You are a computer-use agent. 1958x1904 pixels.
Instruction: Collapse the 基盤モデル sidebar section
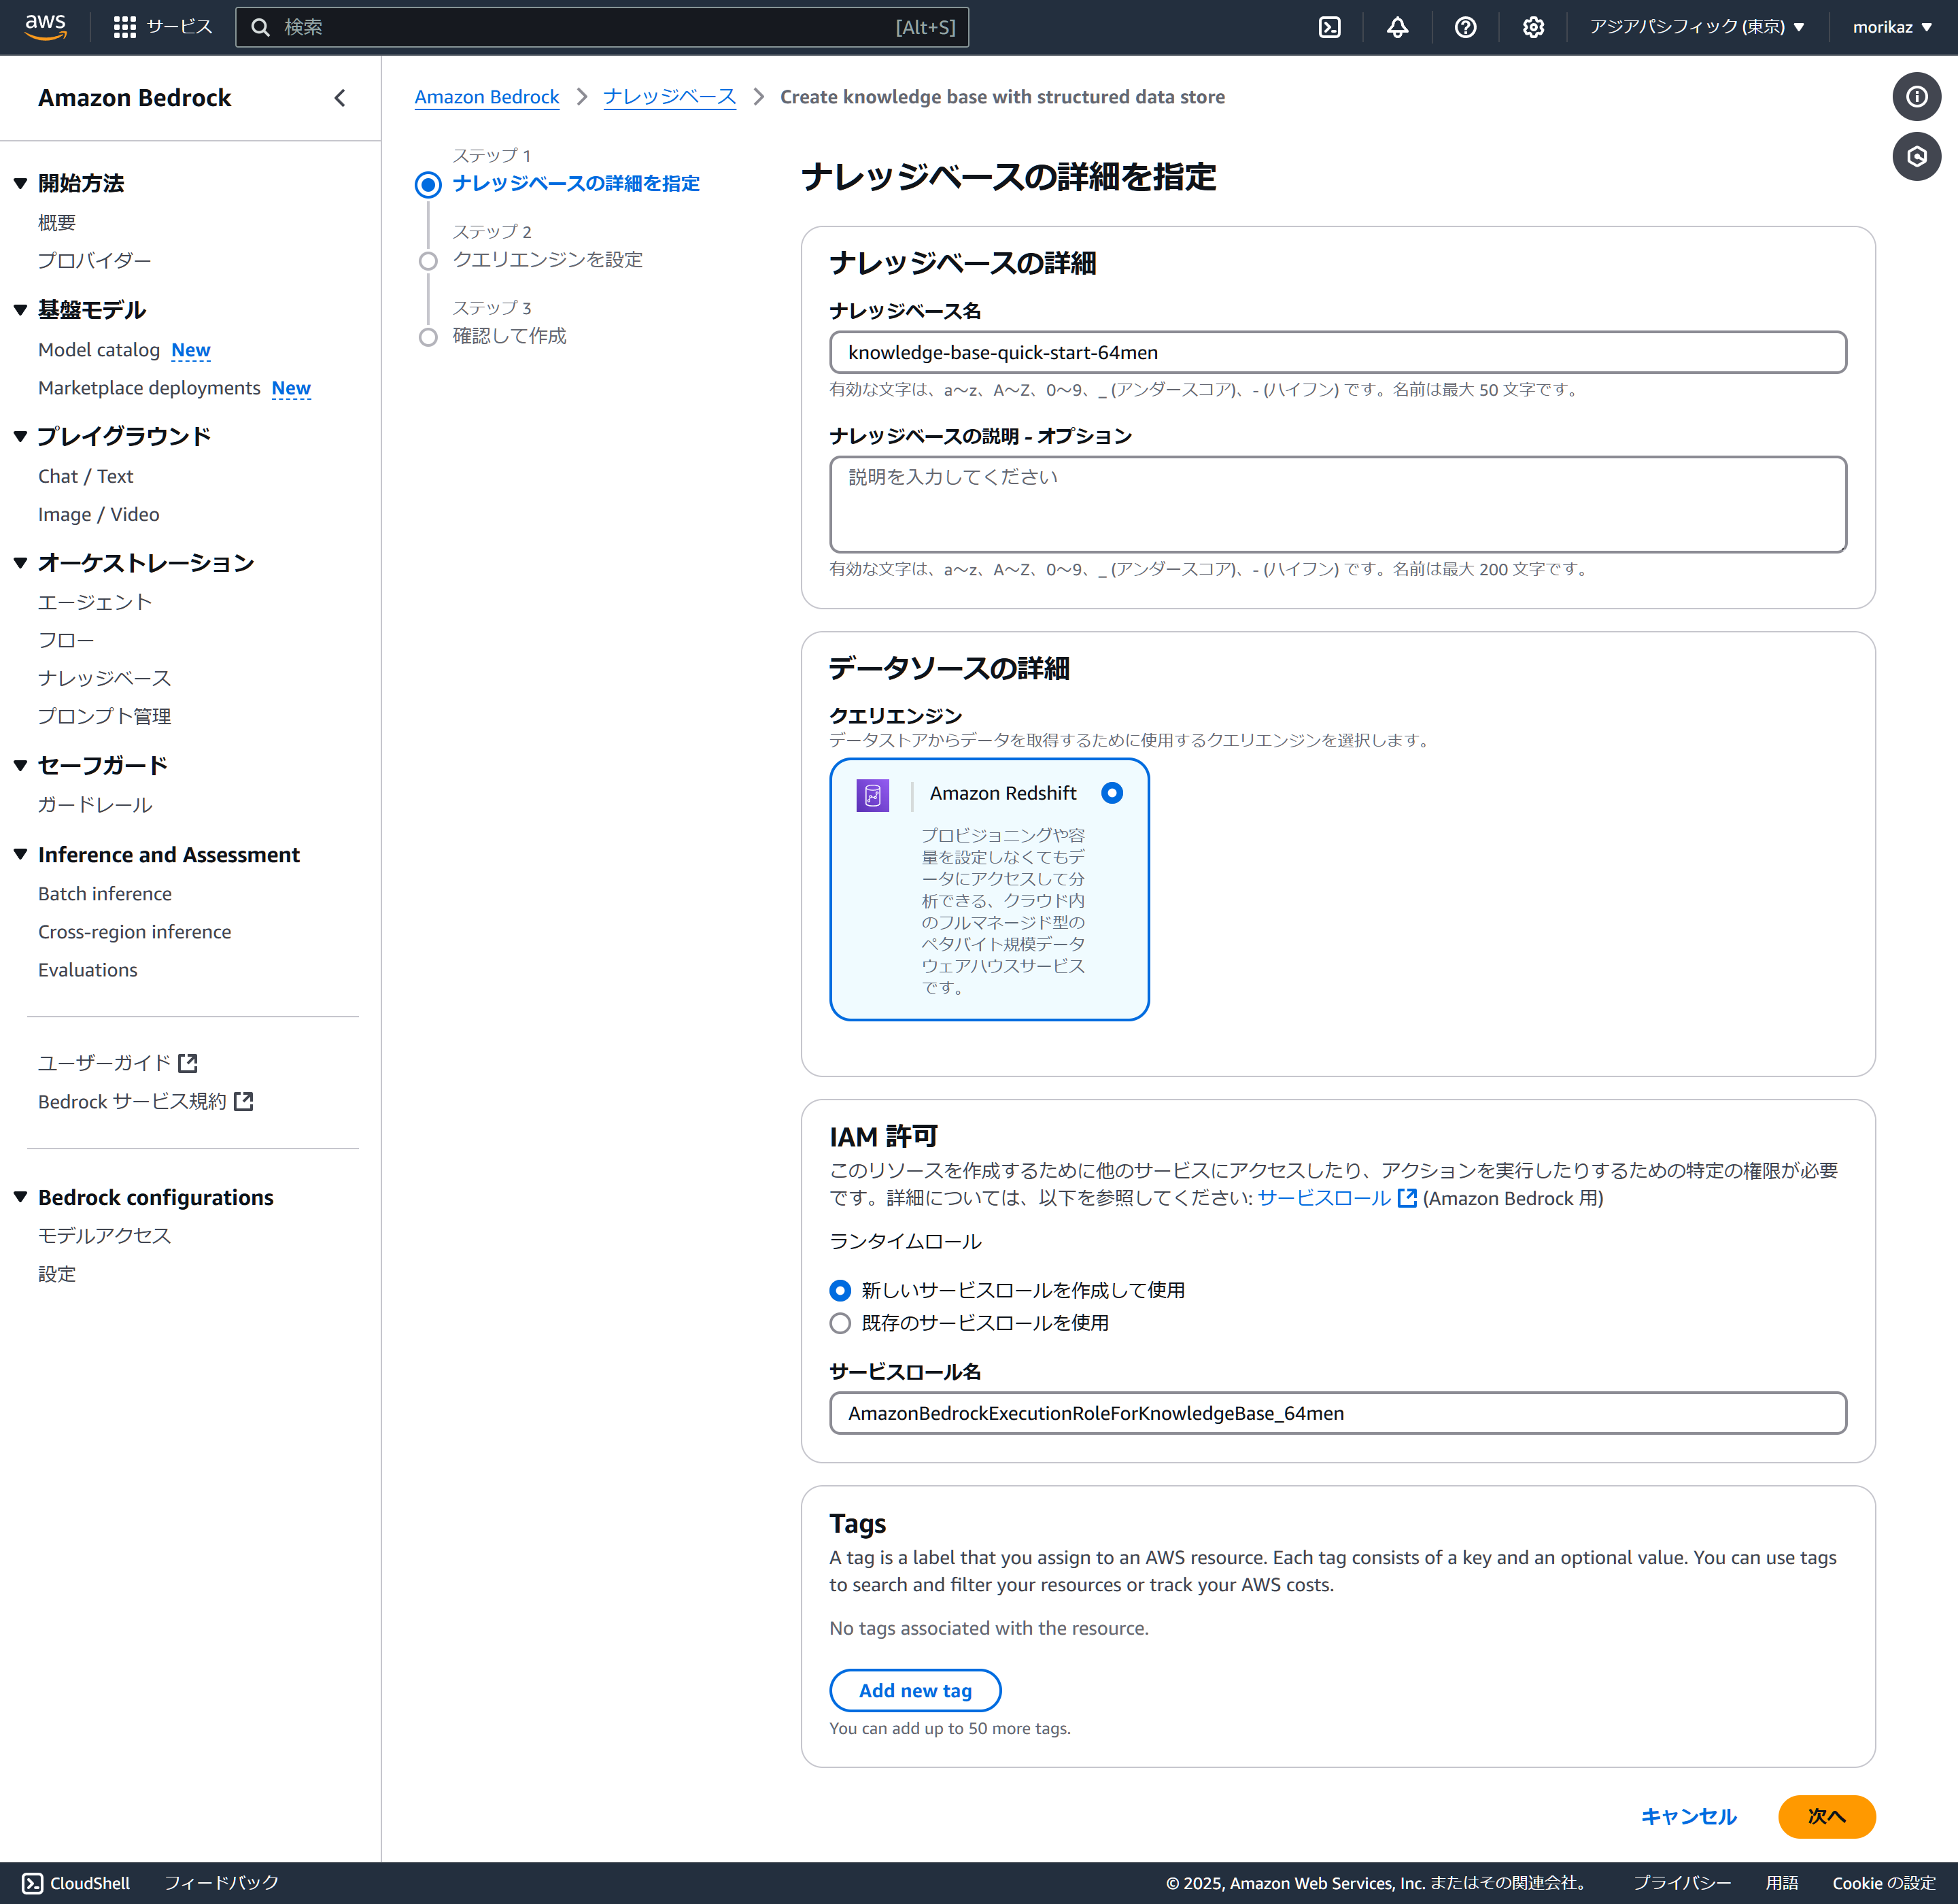(x=20, y=310)
